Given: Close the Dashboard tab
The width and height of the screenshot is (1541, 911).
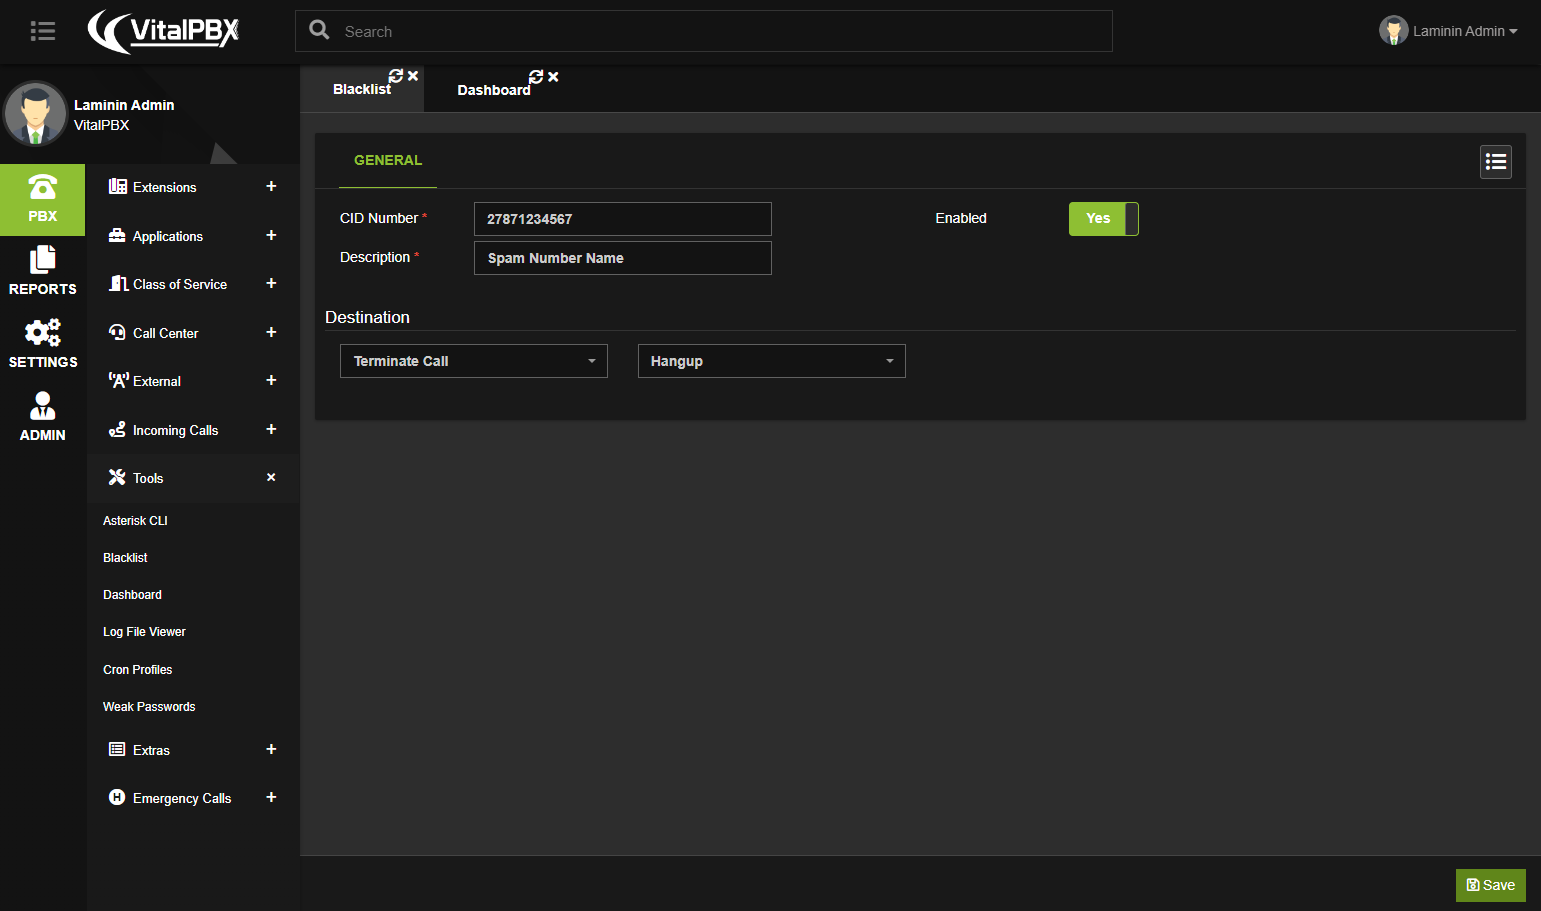Looking at the screenshot, I should coord(553,77).
